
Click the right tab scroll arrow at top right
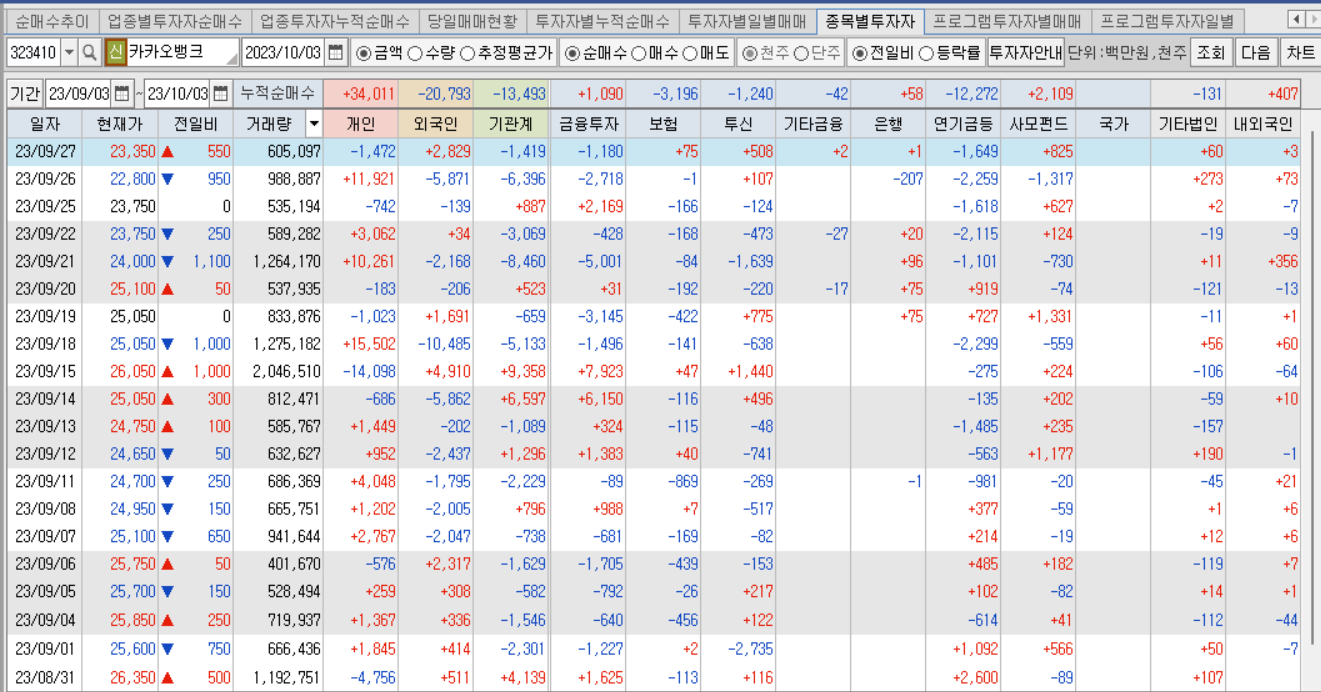(x=1312, y=20)
